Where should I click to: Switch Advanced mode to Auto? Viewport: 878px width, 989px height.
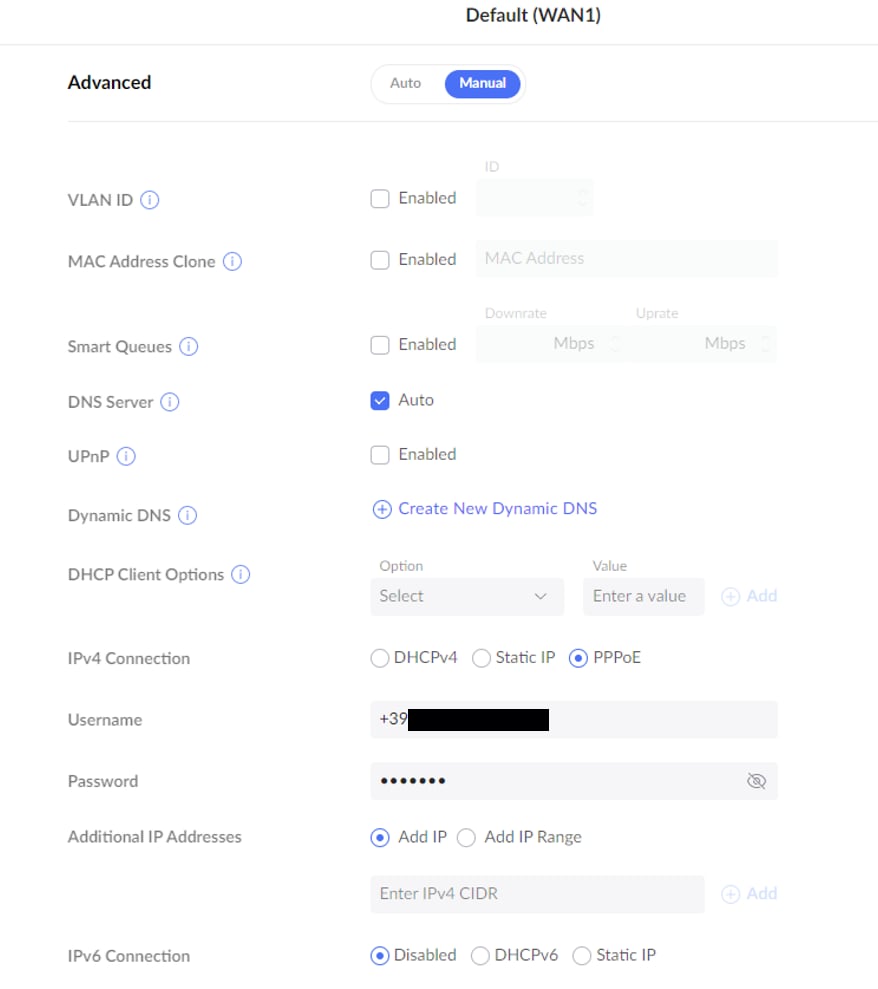[x=406, y=83]
